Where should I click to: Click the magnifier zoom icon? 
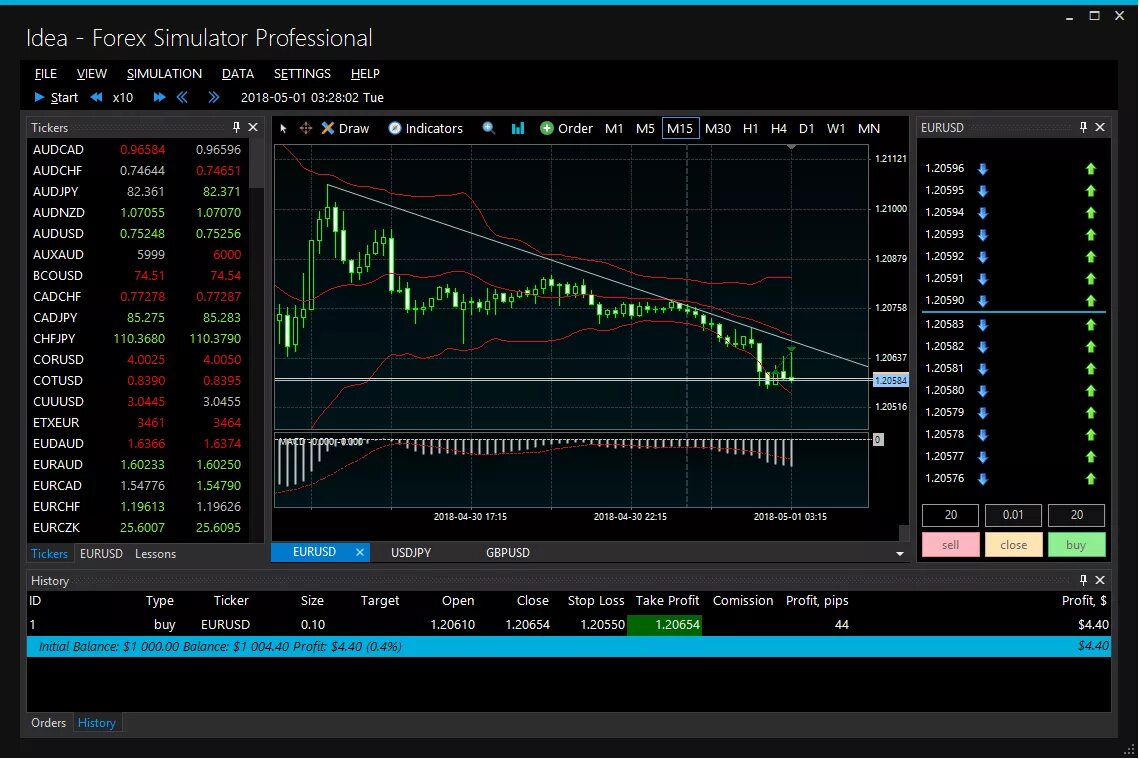(x=489, y=129)
